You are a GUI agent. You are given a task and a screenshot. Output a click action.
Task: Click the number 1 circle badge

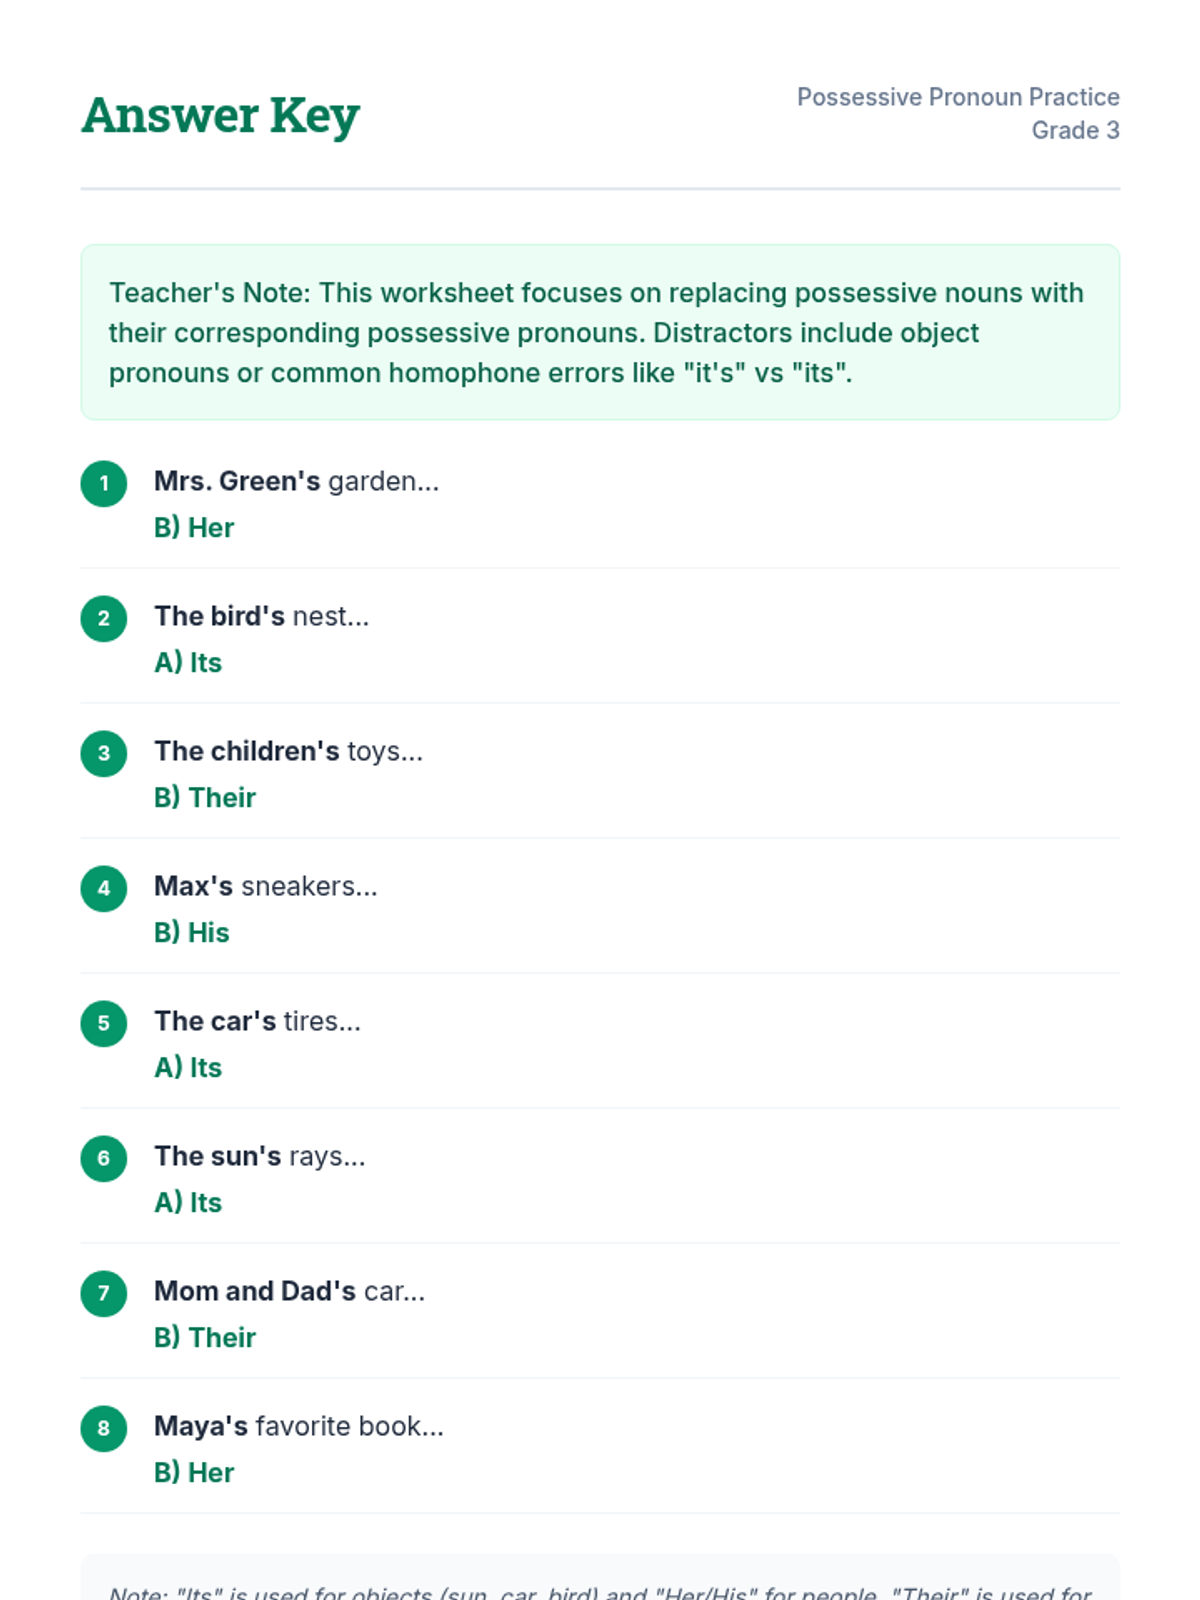(x=103, y=484)
